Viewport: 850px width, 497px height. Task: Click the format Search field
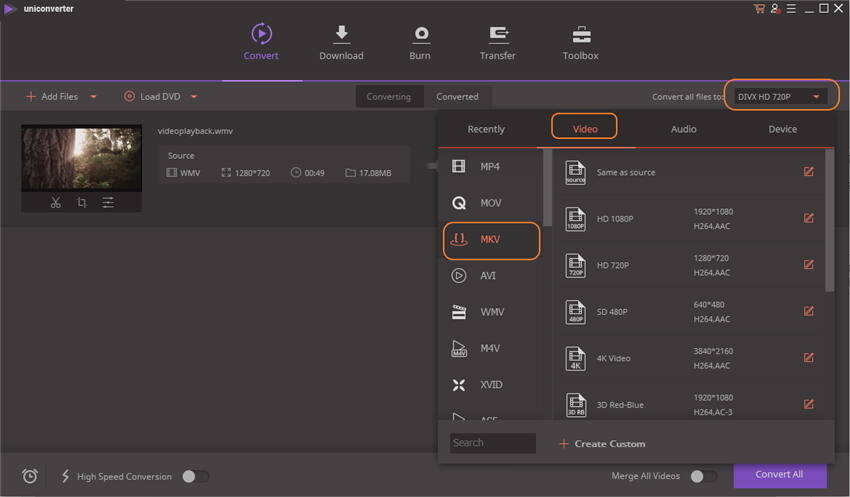click(x=493, y=443)
